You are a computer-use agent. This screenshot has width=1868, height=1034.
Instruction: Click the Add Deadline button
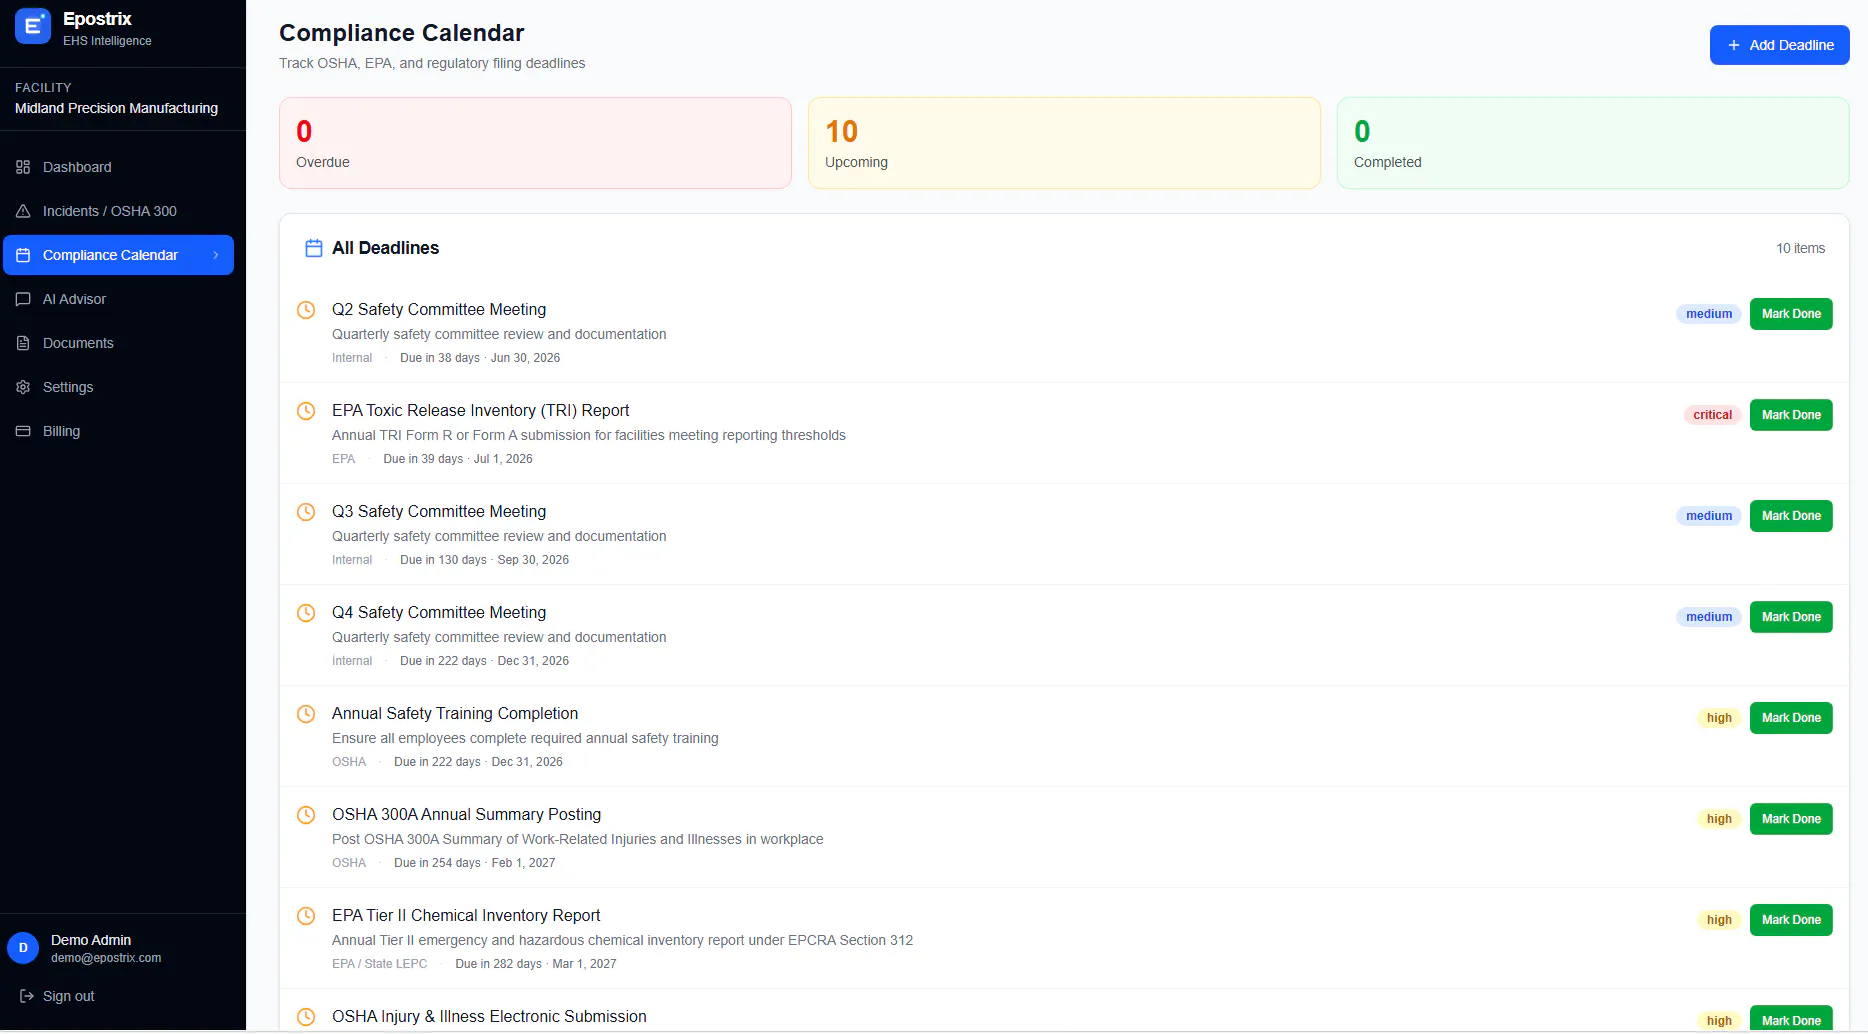tap(1779, 45)
